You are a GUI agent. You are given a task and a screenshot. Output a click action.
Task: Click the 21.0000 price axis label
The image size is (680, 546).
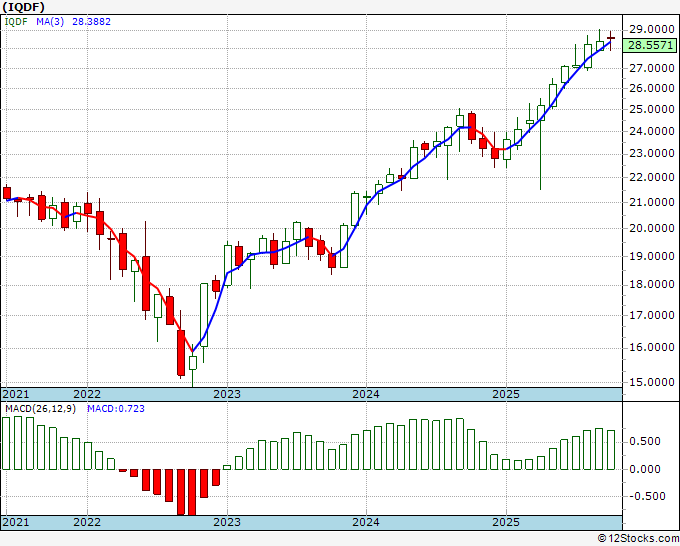(652, 202)
